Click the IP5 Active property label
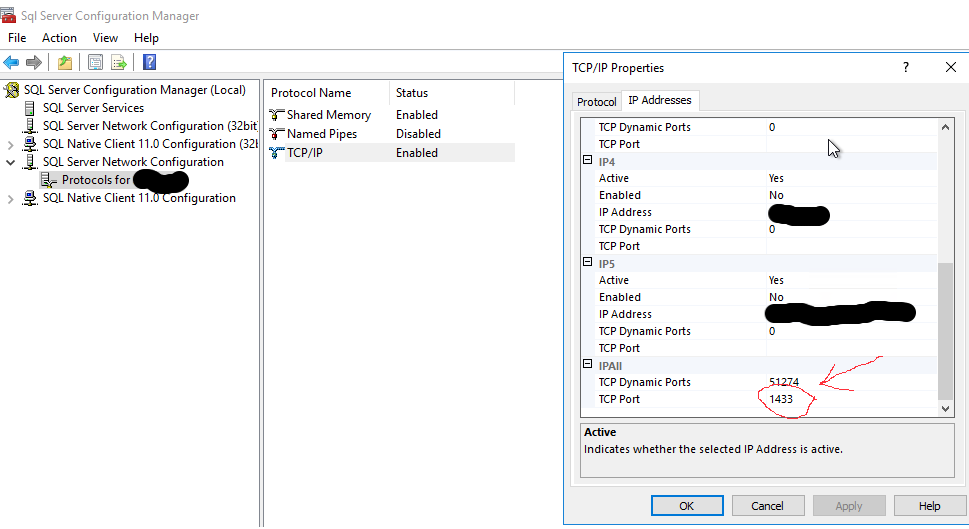 click(614, 280)
